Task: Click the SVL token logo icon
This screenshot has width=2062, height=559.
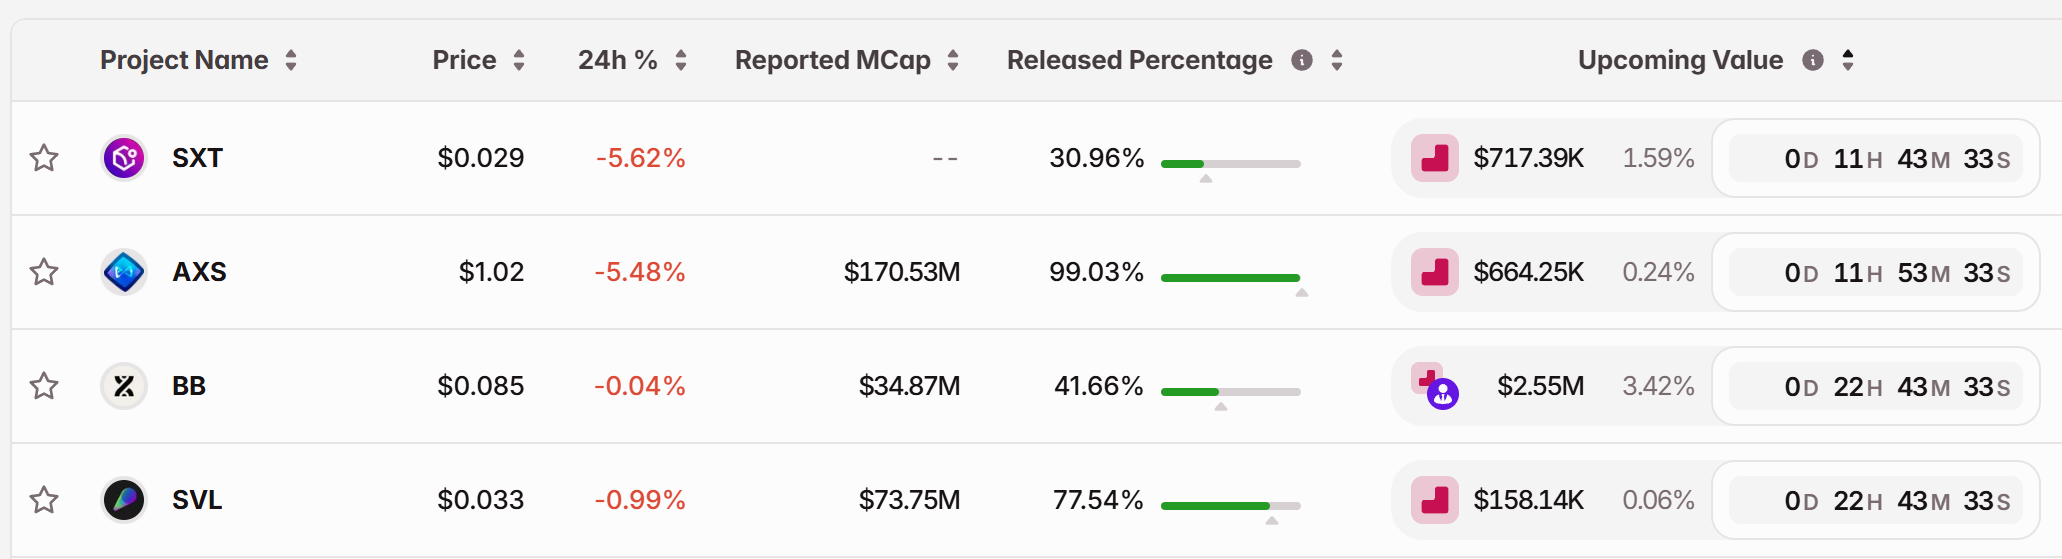Action: tap(124, 500)
